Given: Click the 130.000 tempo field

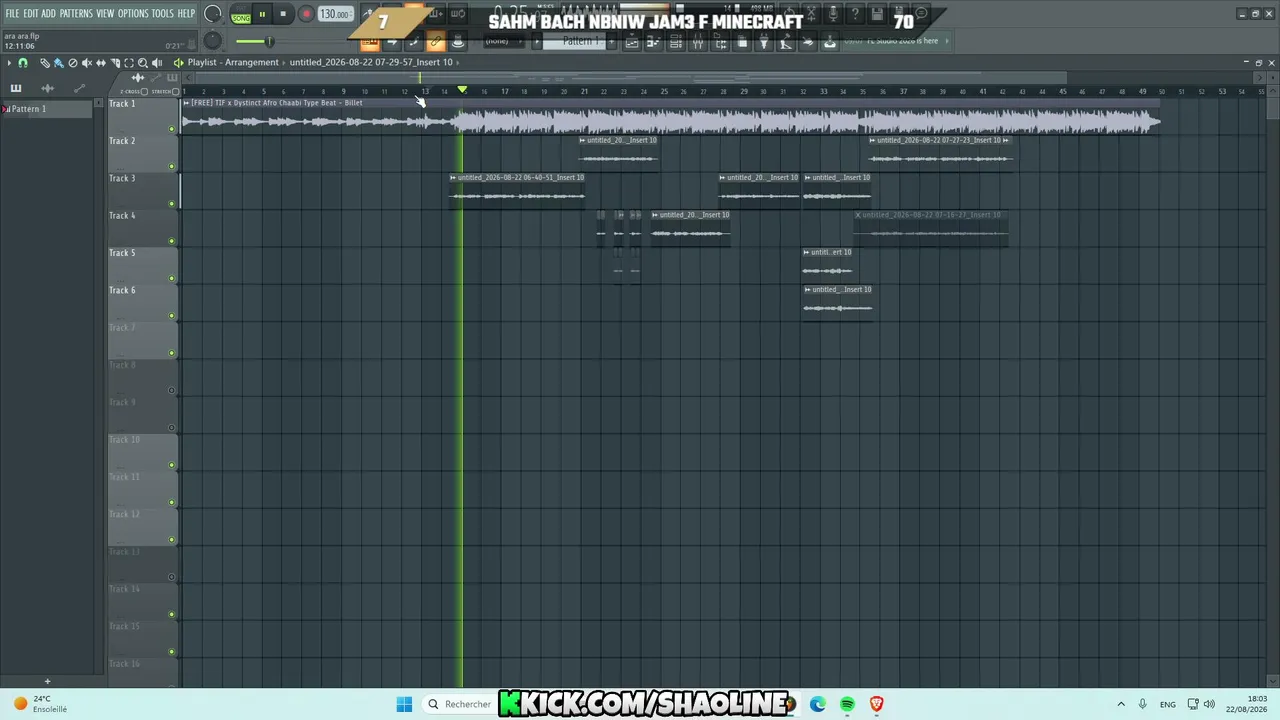Looking at the screenshot, I should point(335,14).
